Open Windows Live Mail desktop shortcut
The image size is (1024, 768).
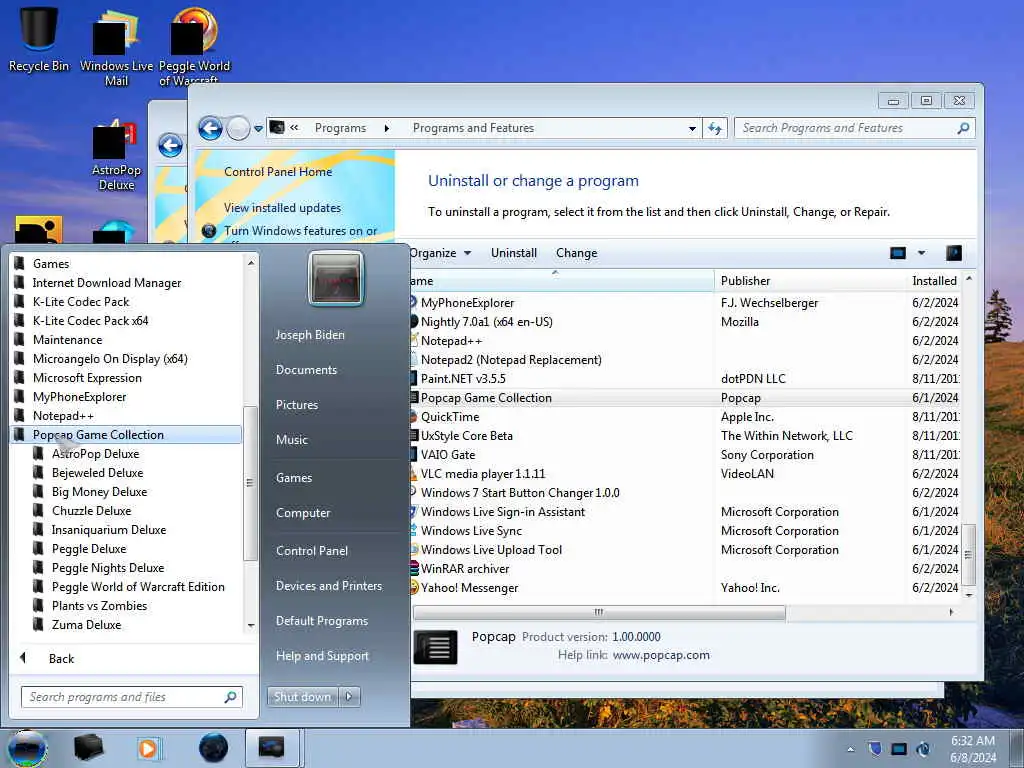coord(116,47)
